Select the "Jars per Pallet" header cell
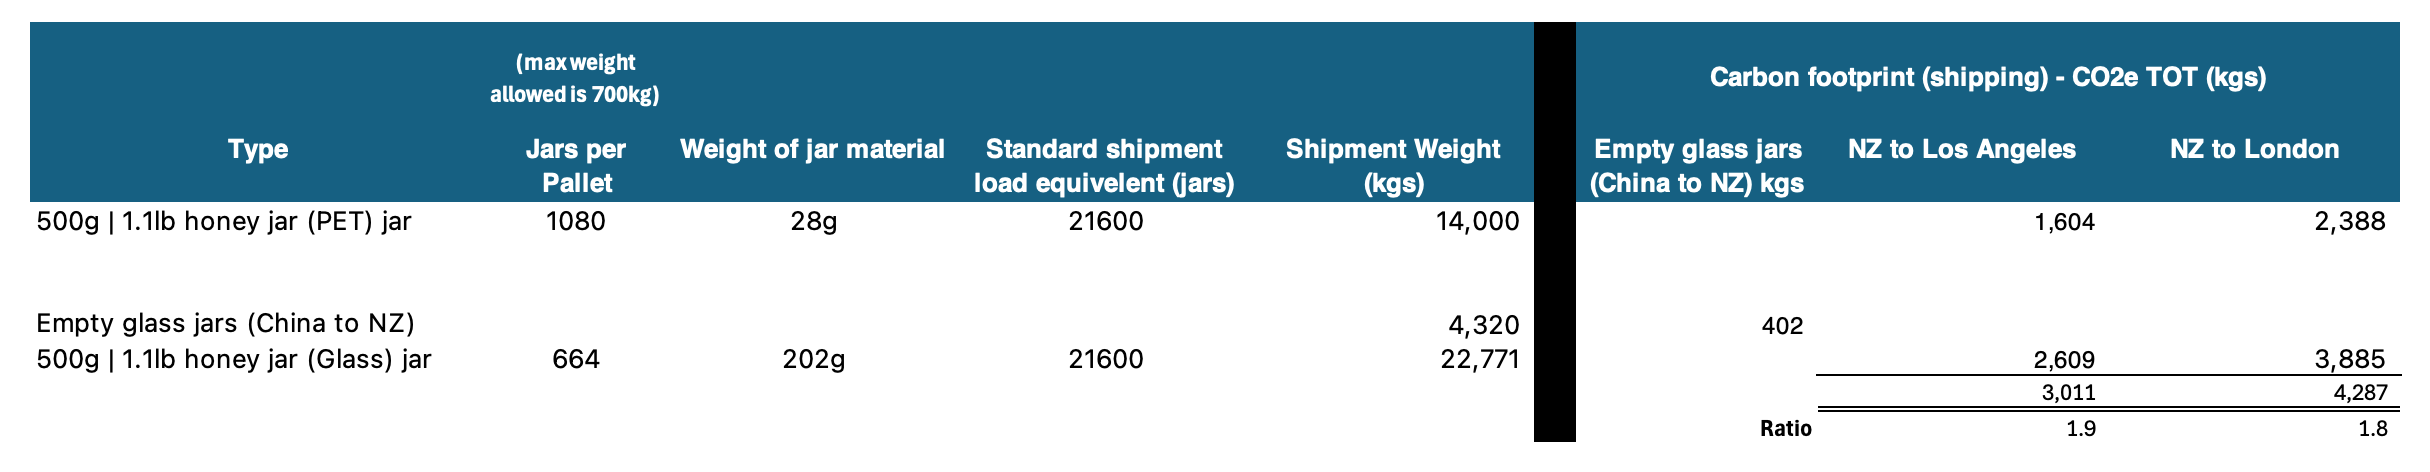 pos(575,166)
